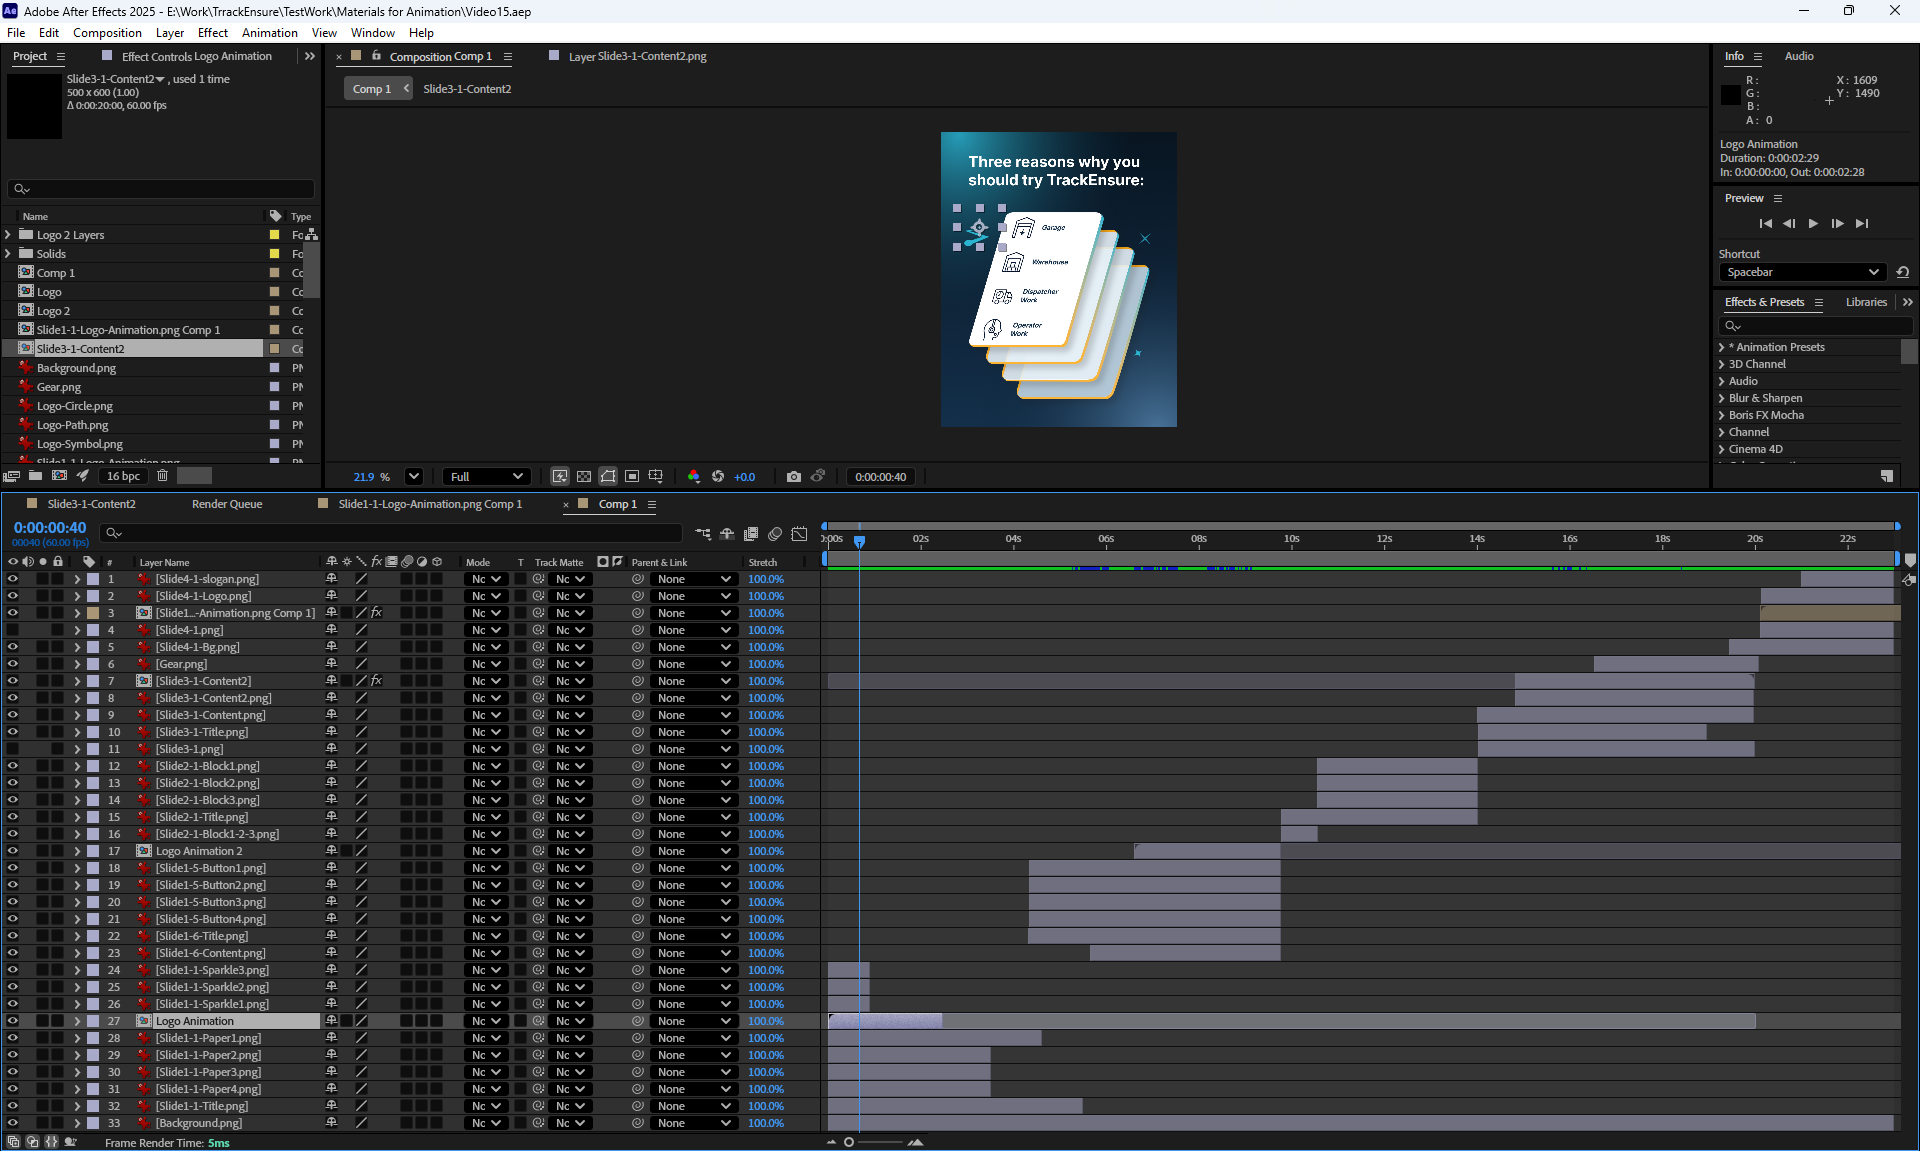The width and height of the screenshot is (1920, 1151).
Task: Reset the preview Shortcut settings
Action: [1903, 272]
